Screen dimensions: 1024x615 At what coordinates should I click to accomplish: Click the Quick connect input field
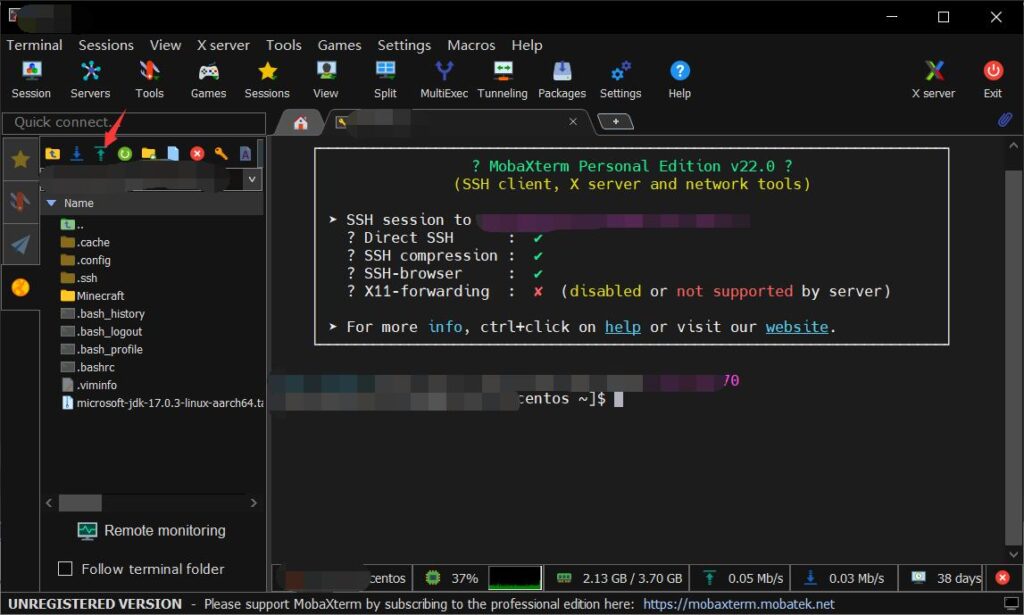pos(134,122)
